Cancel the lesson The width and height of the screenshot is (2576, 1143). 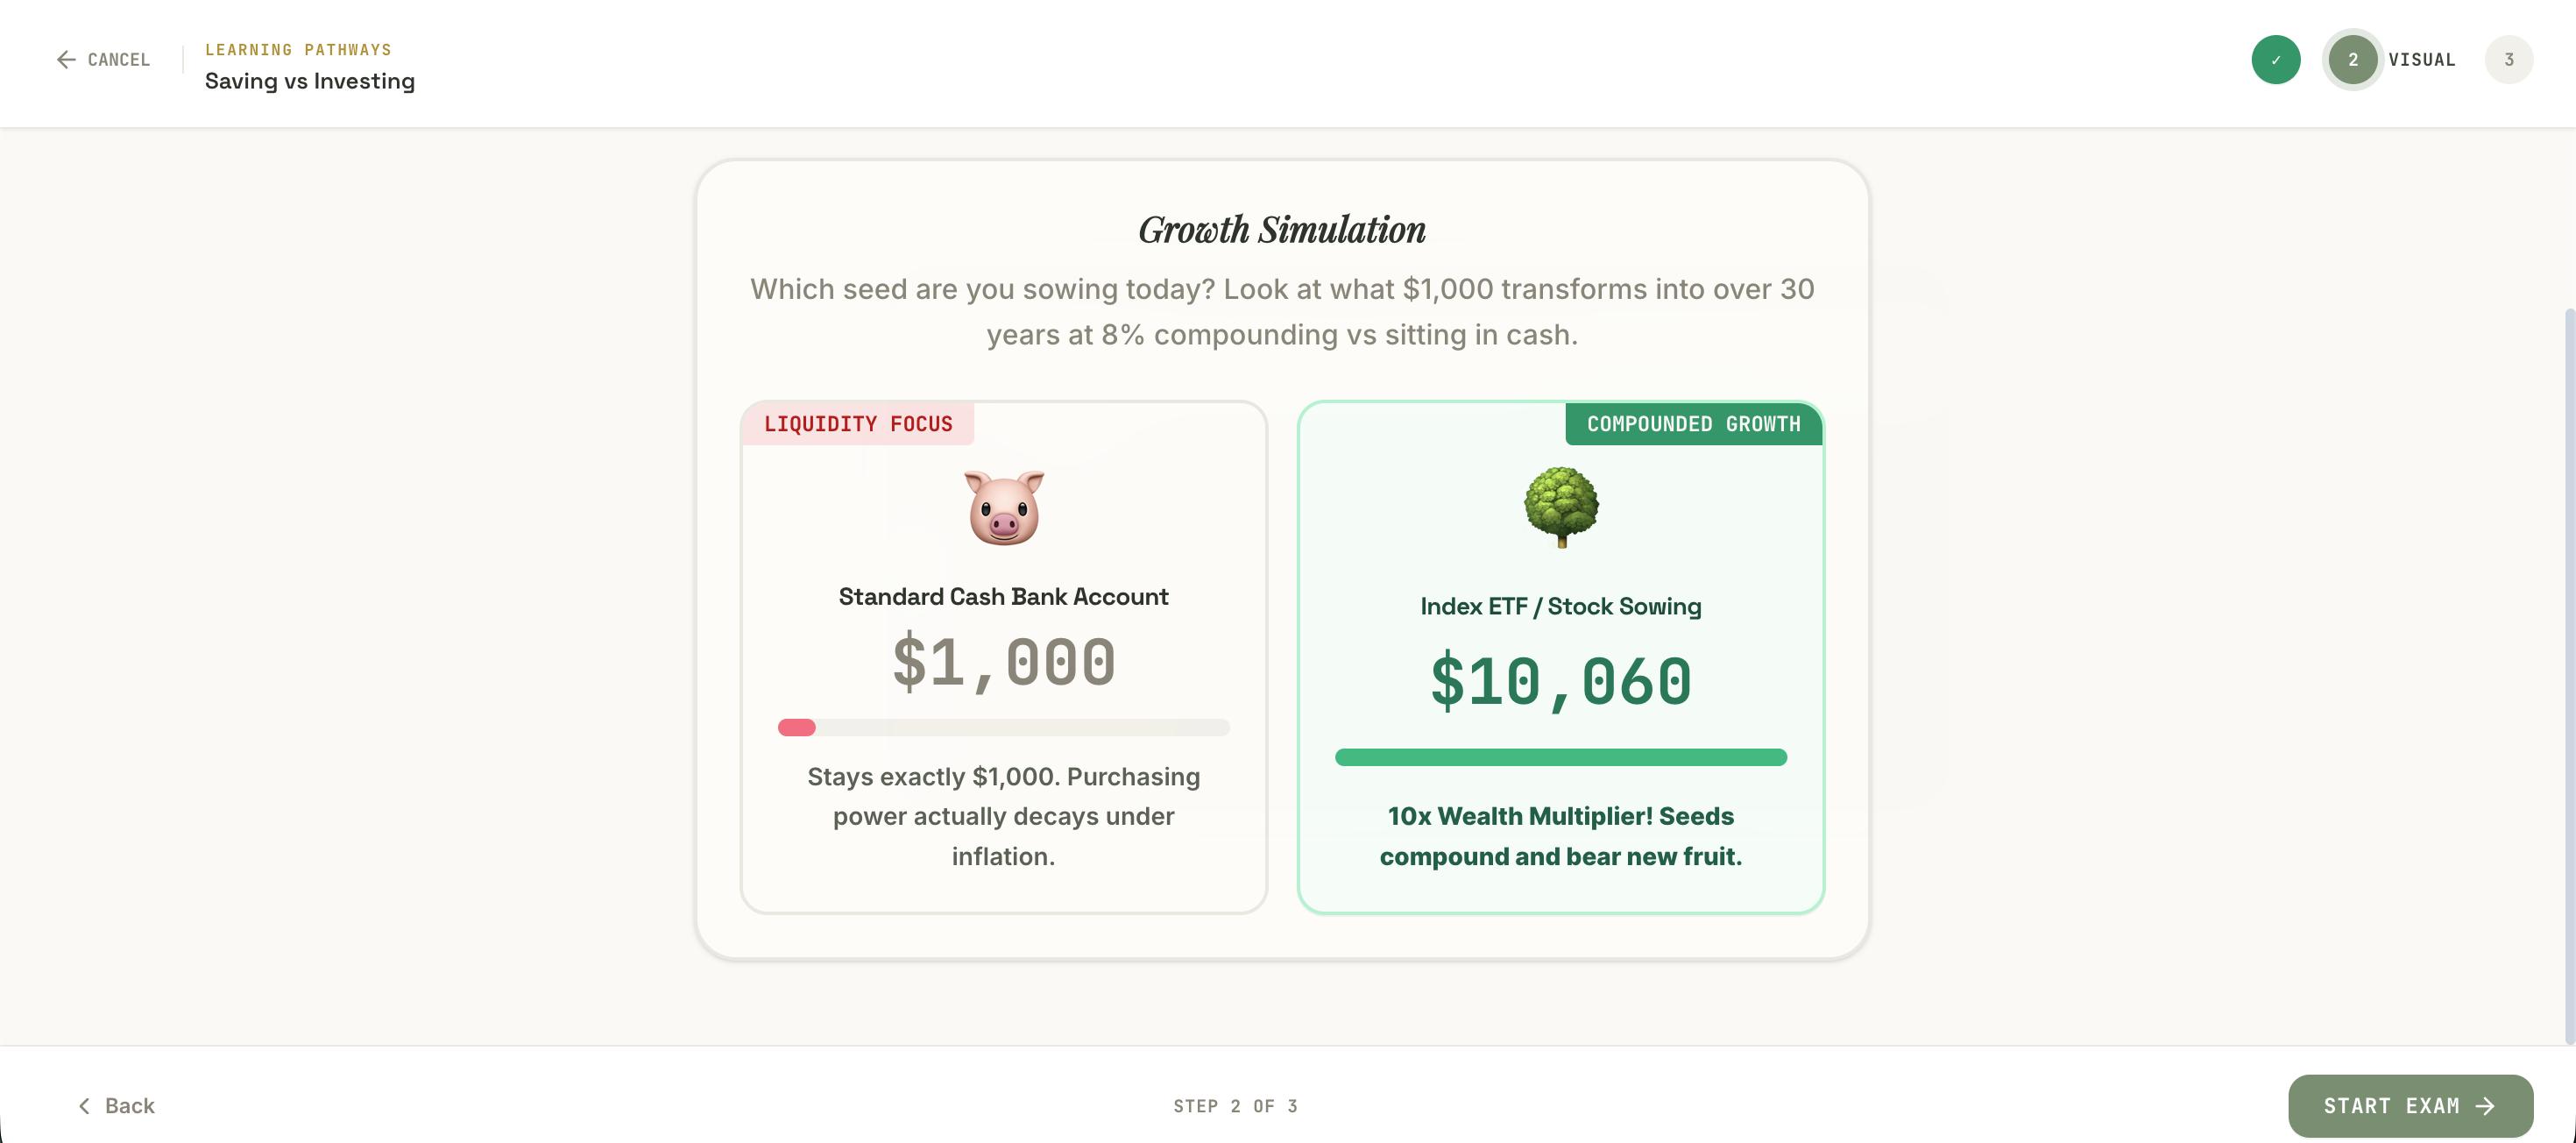coord(103,60)
